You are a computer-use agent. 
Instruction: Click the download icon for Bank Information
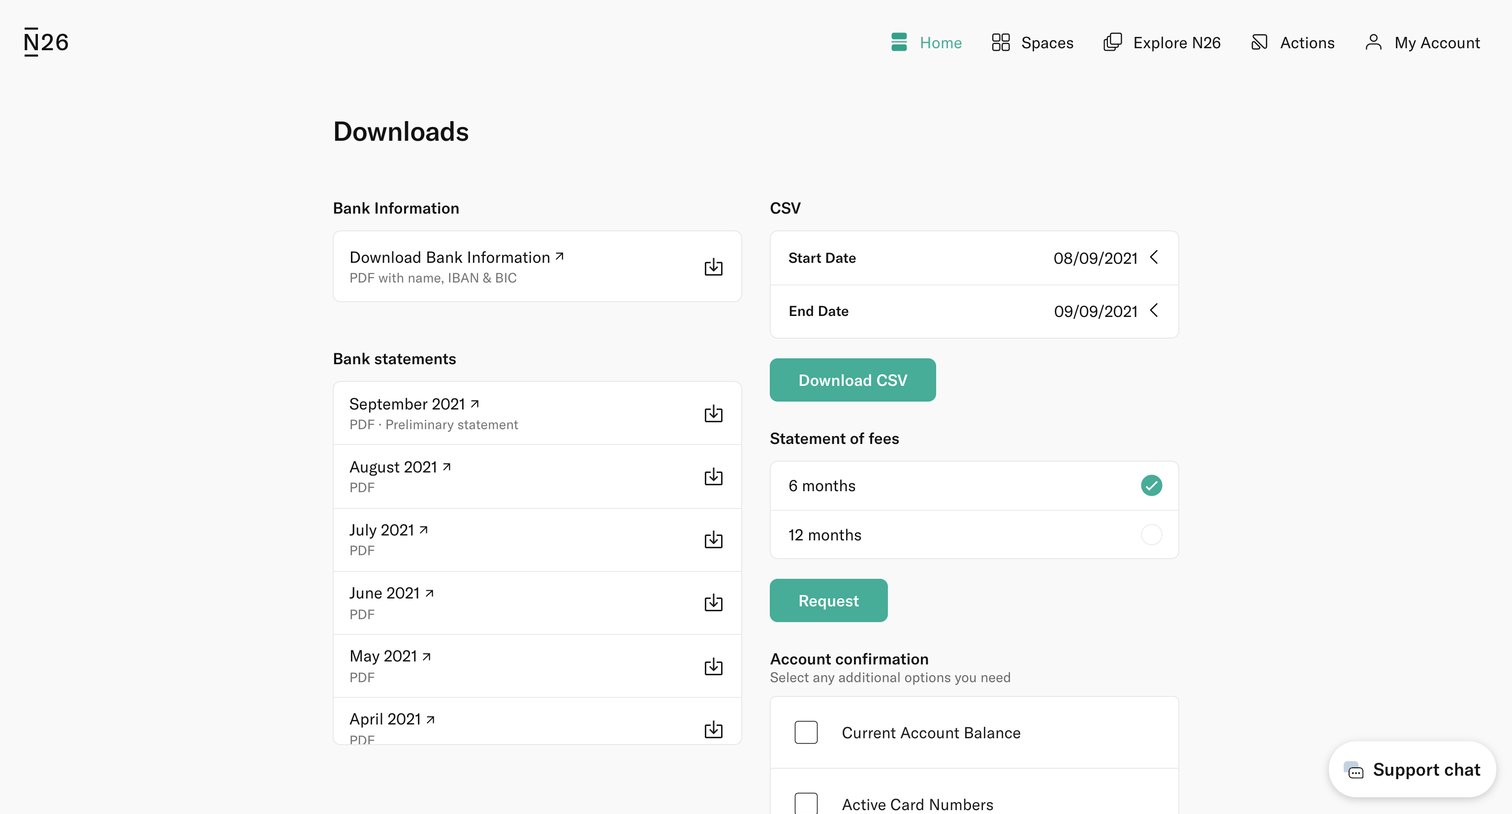(x=713, y=267)
